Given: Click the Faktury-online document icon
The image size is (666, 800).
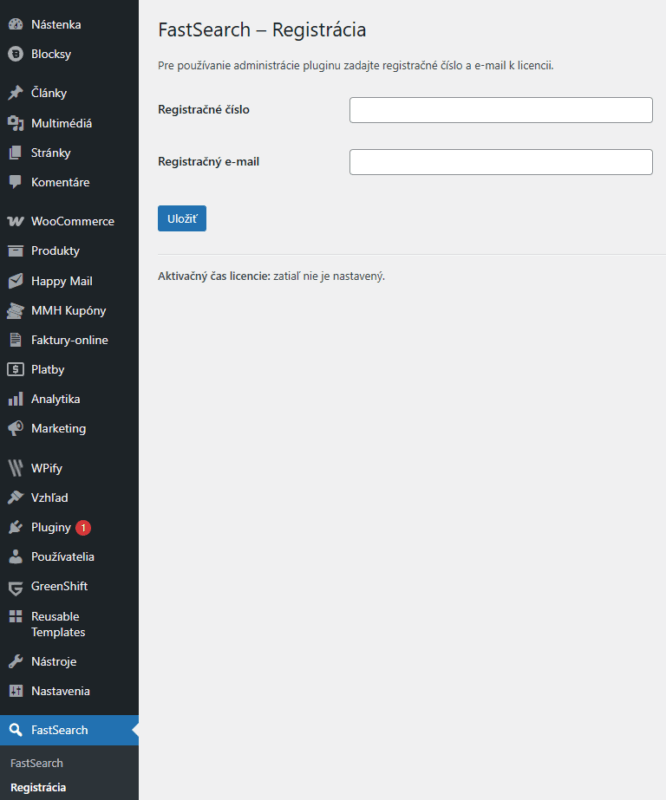Looking at the screenshot, I should [x=16, y=340].
